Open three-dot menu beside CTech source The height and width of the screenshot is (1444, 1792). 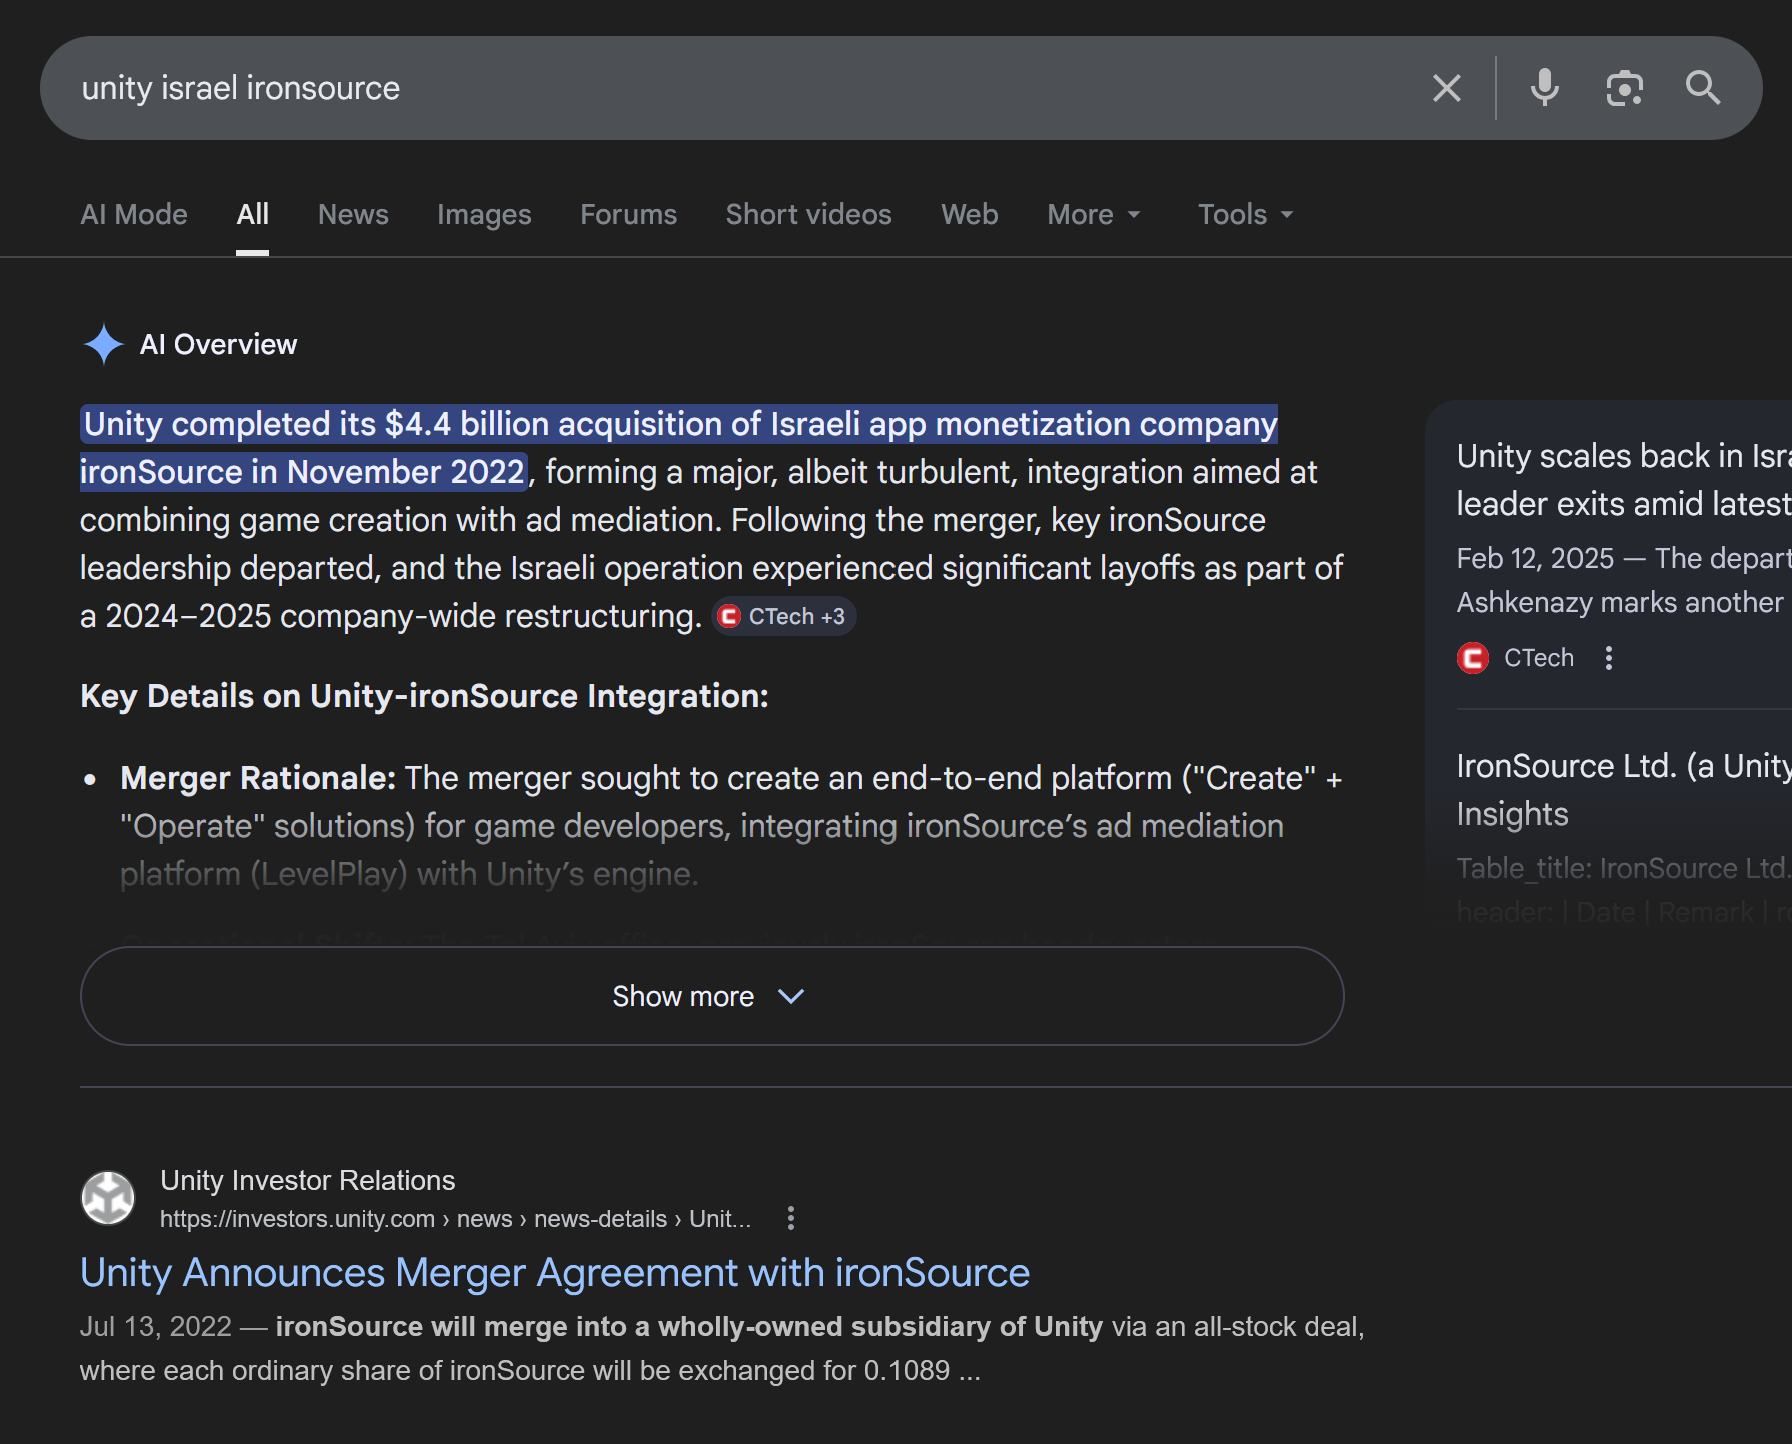1608,658
